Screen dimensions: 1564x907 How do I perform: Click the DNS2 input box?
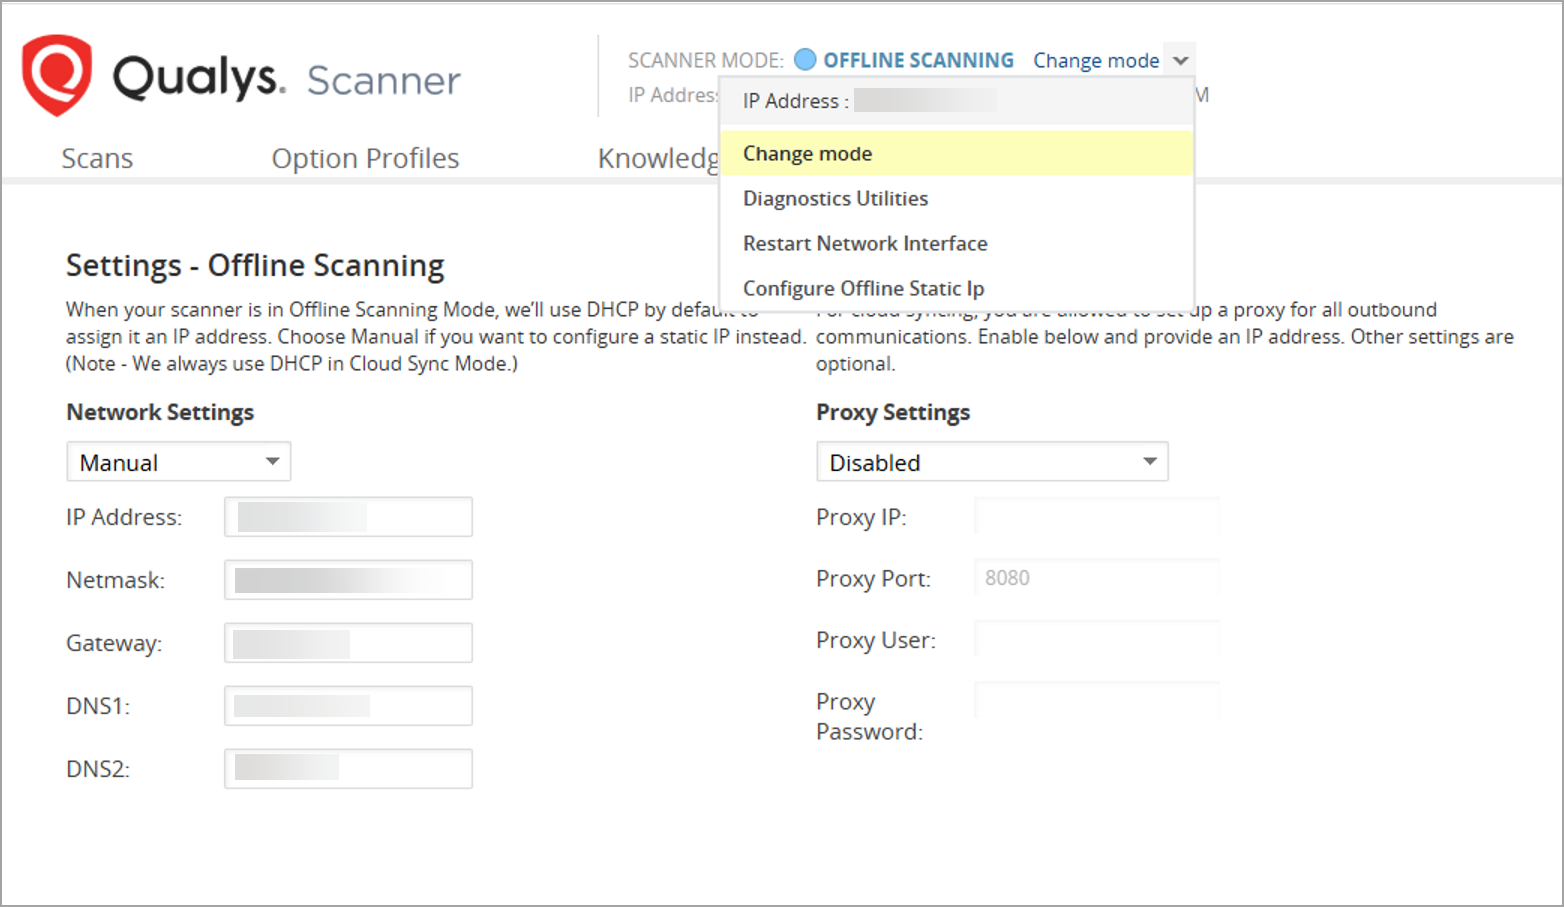point(348,769)
